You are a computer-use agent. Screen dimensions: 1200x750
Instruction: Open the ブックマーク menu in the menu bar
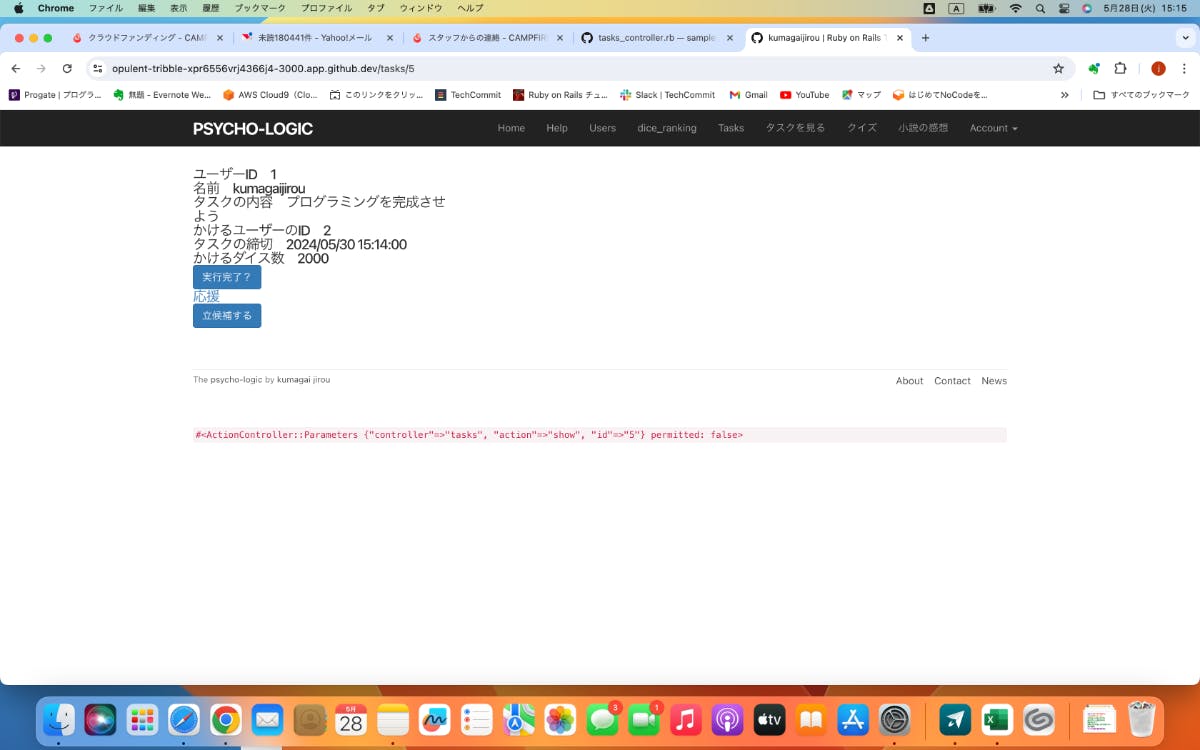click(x=259, y=8)
